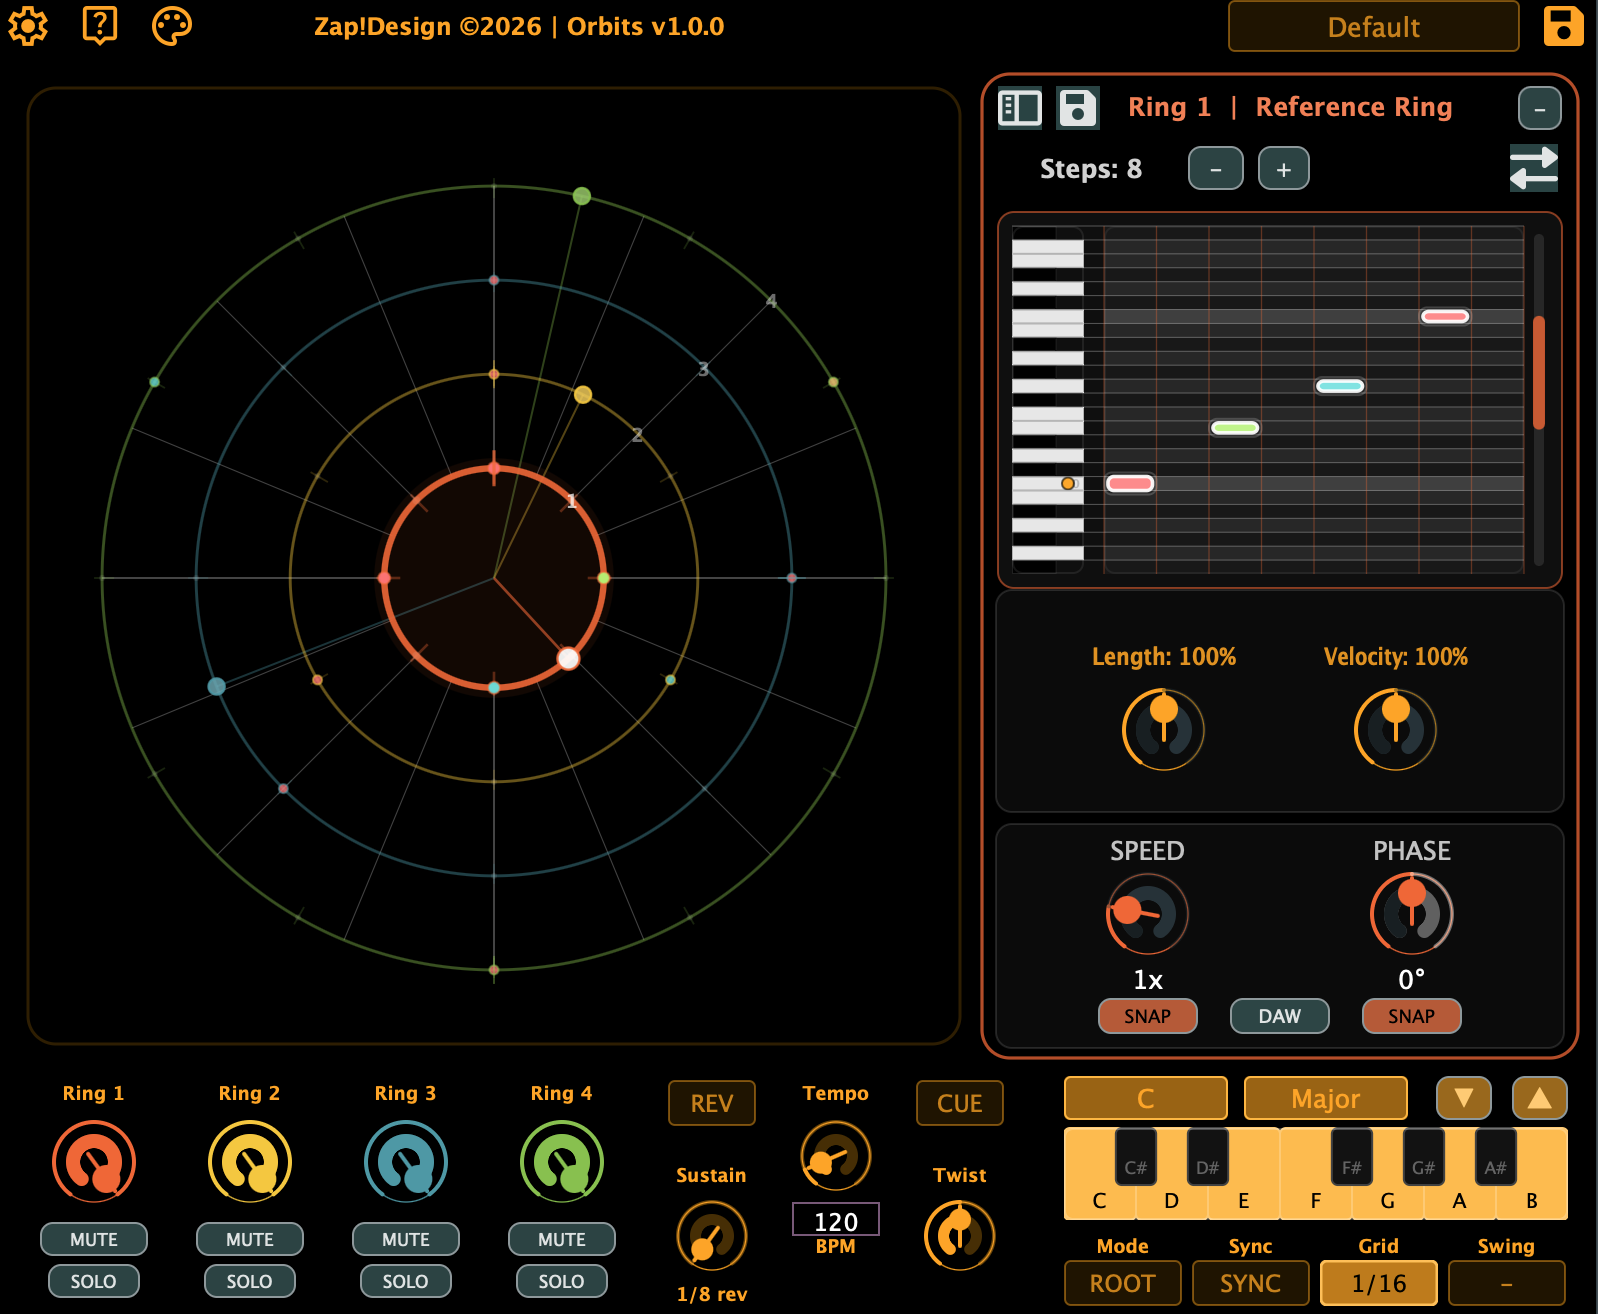Click the 120 BPM tempo field

836,1221
